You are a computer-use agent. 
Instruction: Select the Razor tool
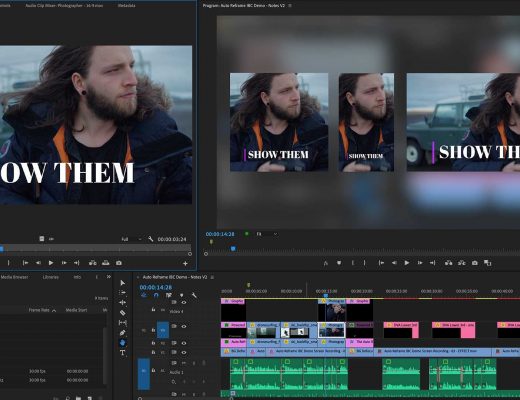(x=123, y=313)
